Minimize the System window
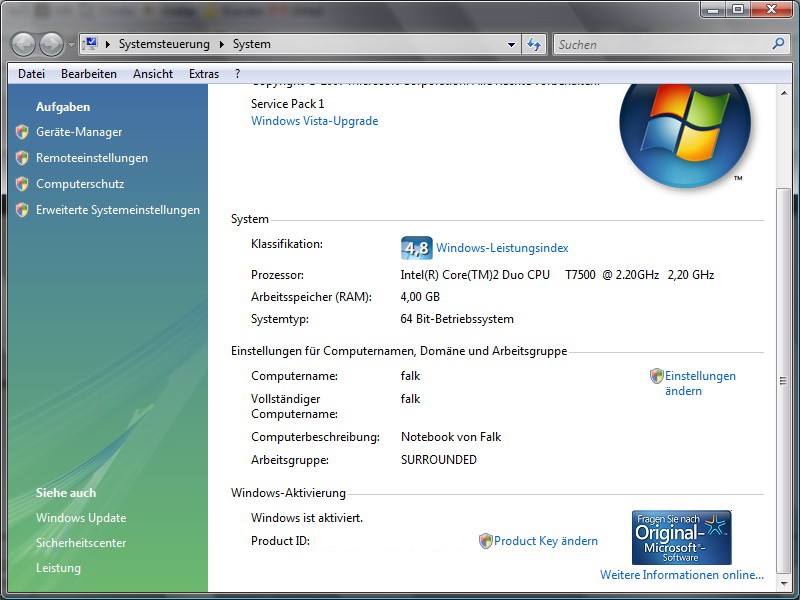 713,9
